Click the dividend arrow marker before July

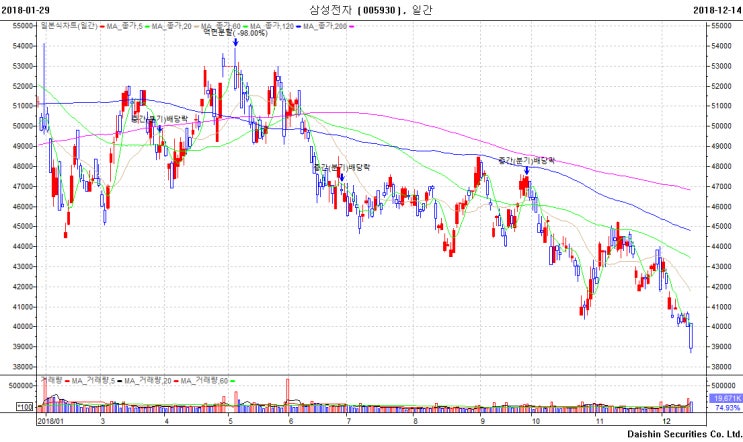click(342, 176)
